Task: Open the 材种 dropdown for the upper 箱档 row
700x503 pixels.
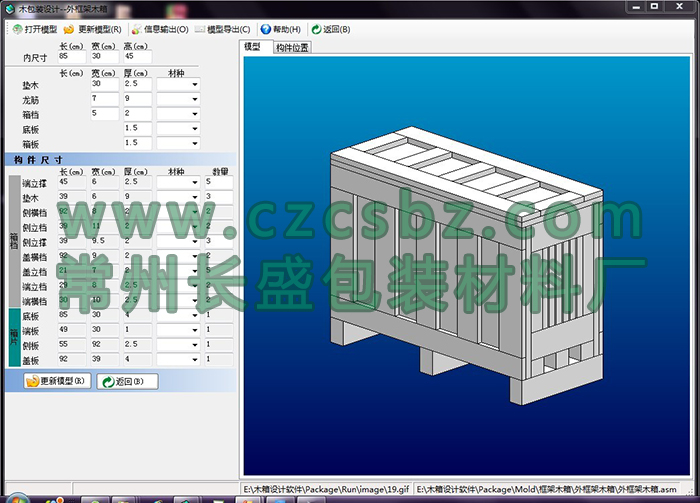Action: [x=195, y=114]
